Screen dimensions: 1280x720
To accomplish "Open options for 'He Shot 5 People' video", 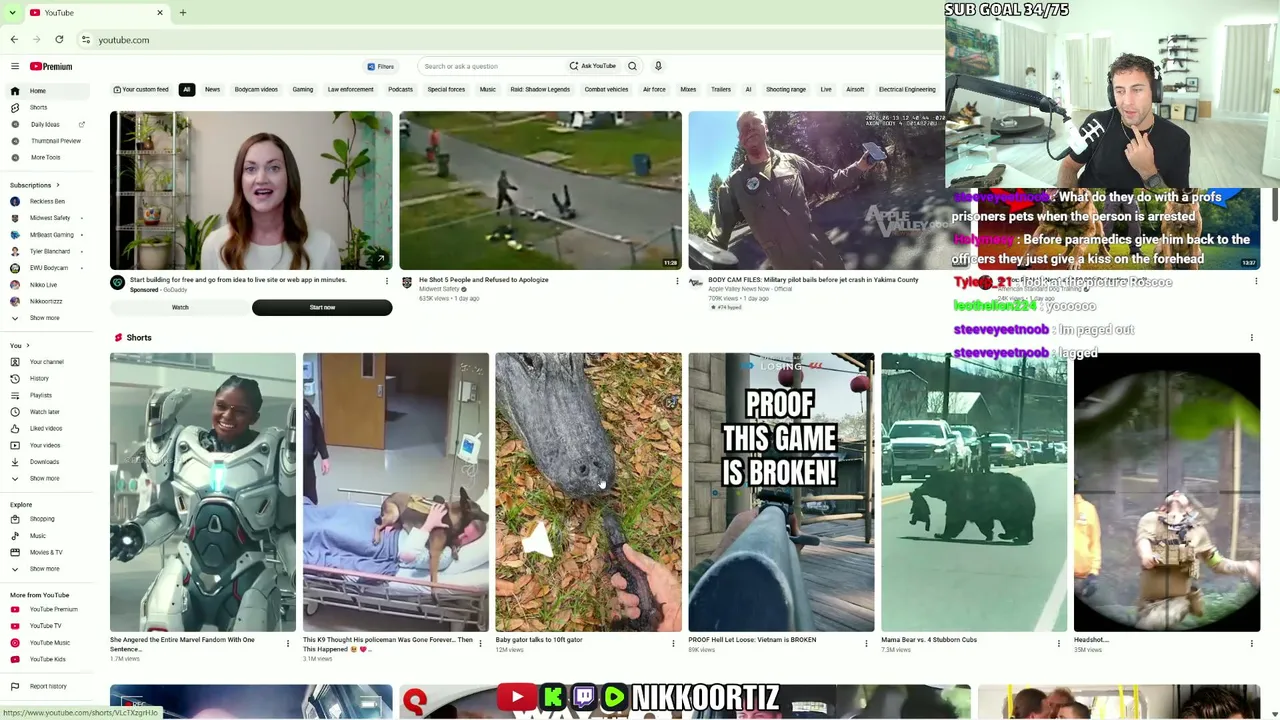I will [677, 282].
